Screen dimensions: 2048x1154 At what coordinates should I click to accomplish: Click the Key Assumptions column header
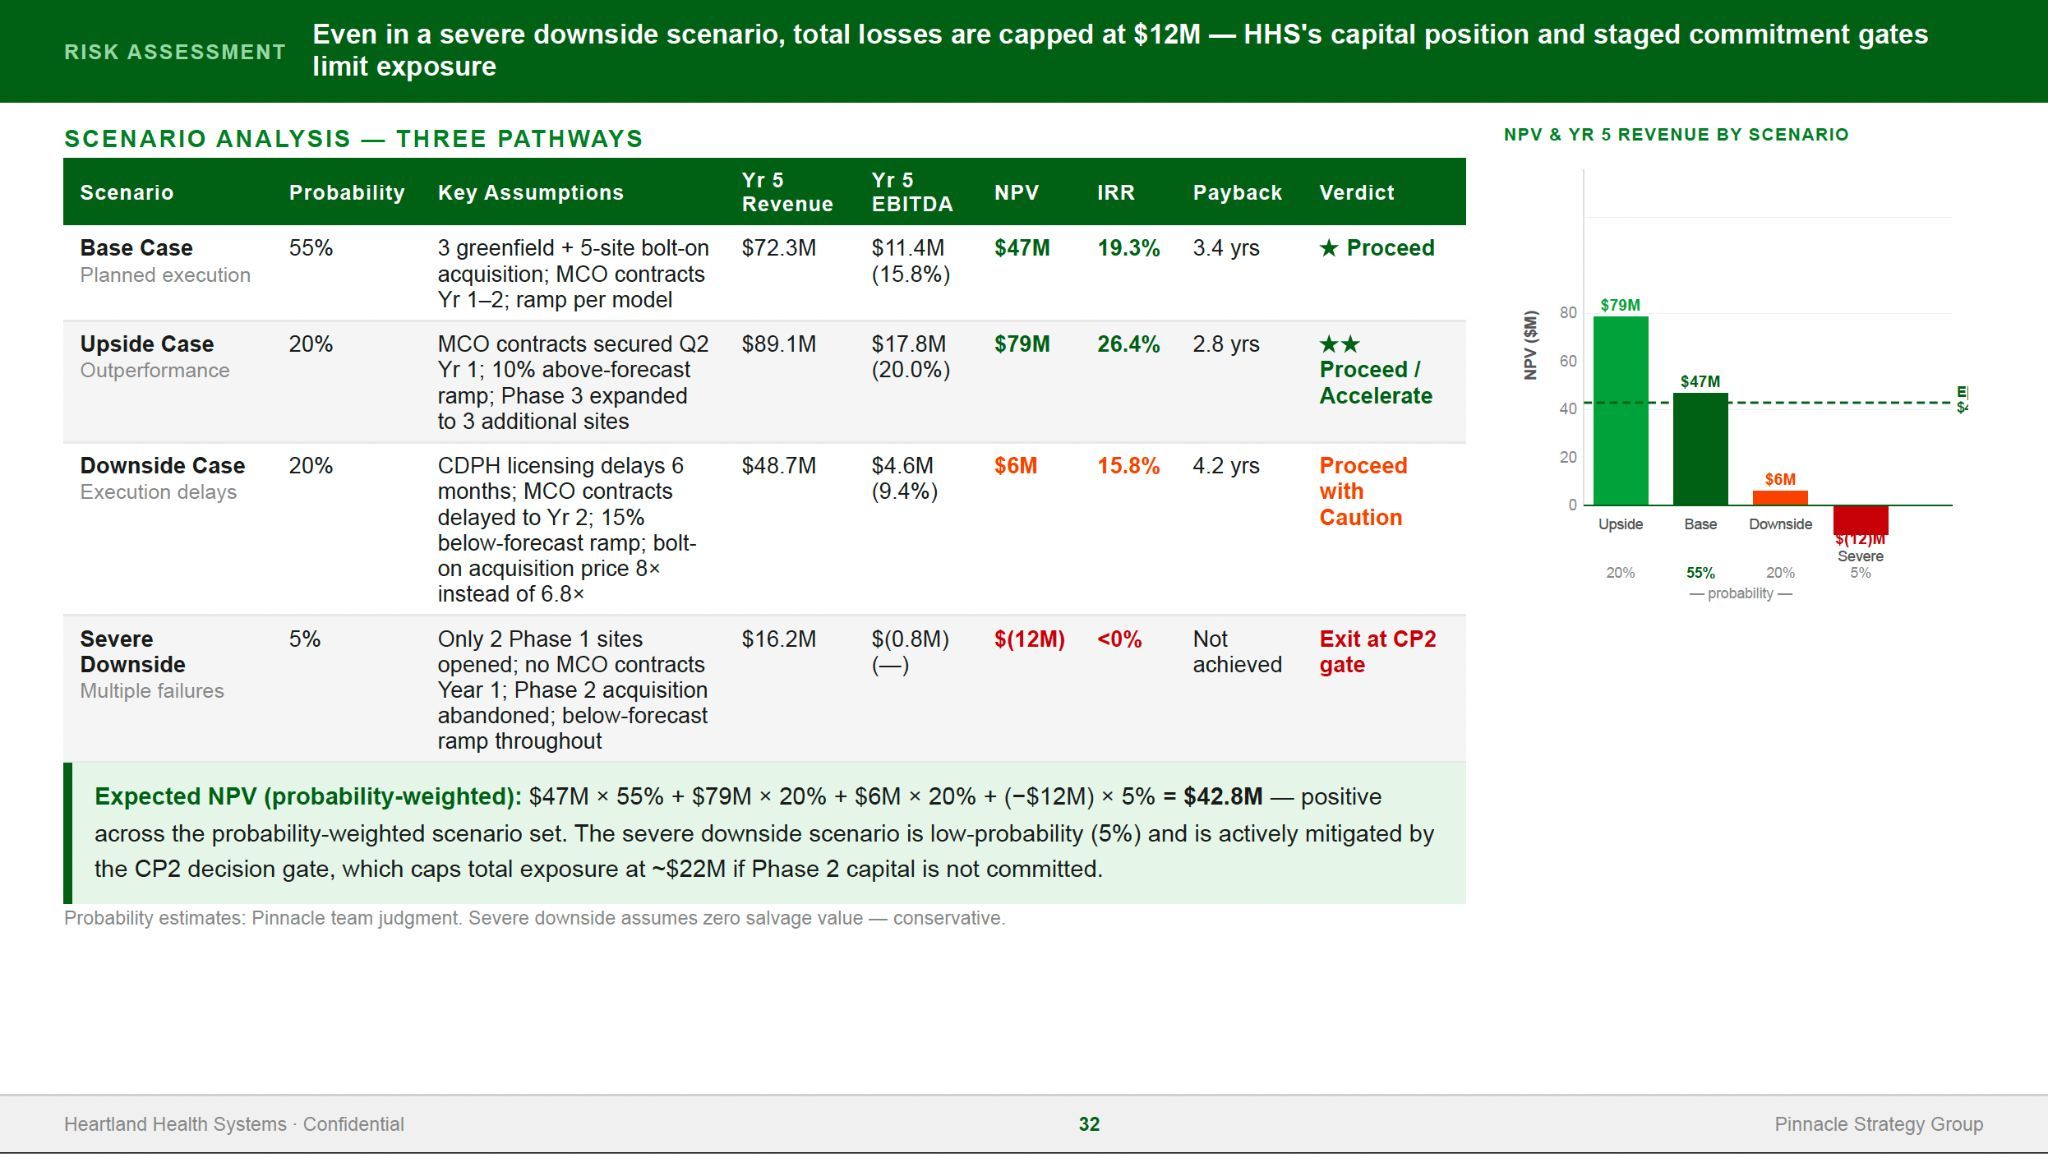coord(531,192)
